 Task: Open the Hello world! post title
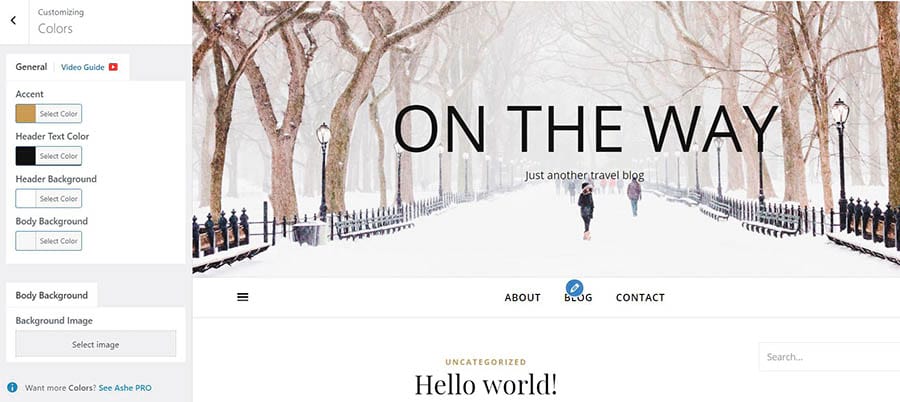tap(486, 384)
